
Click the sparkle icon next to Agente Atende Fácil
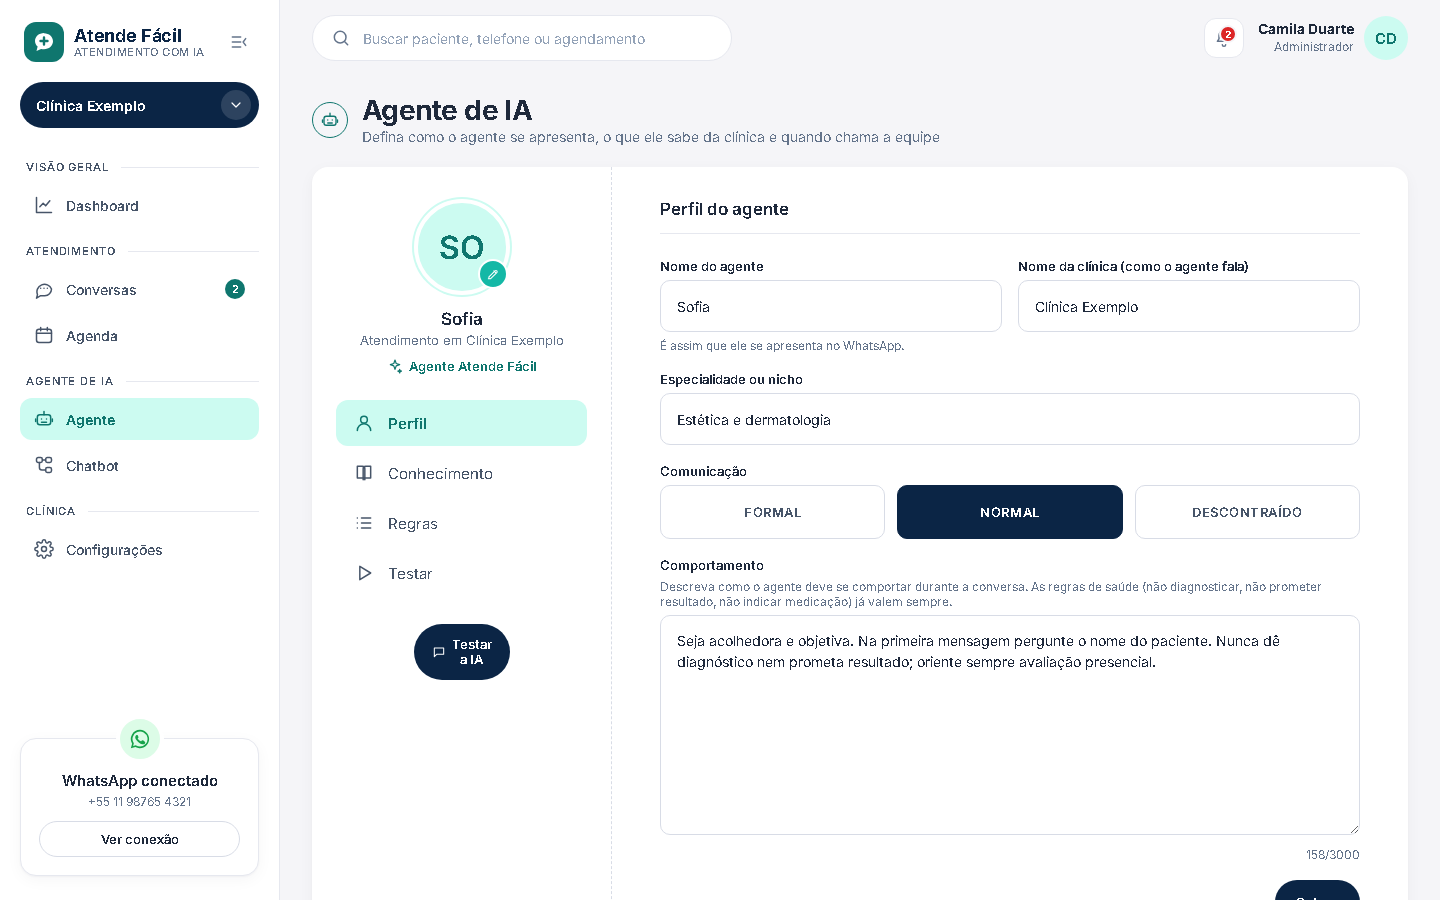tap(396, 367)
